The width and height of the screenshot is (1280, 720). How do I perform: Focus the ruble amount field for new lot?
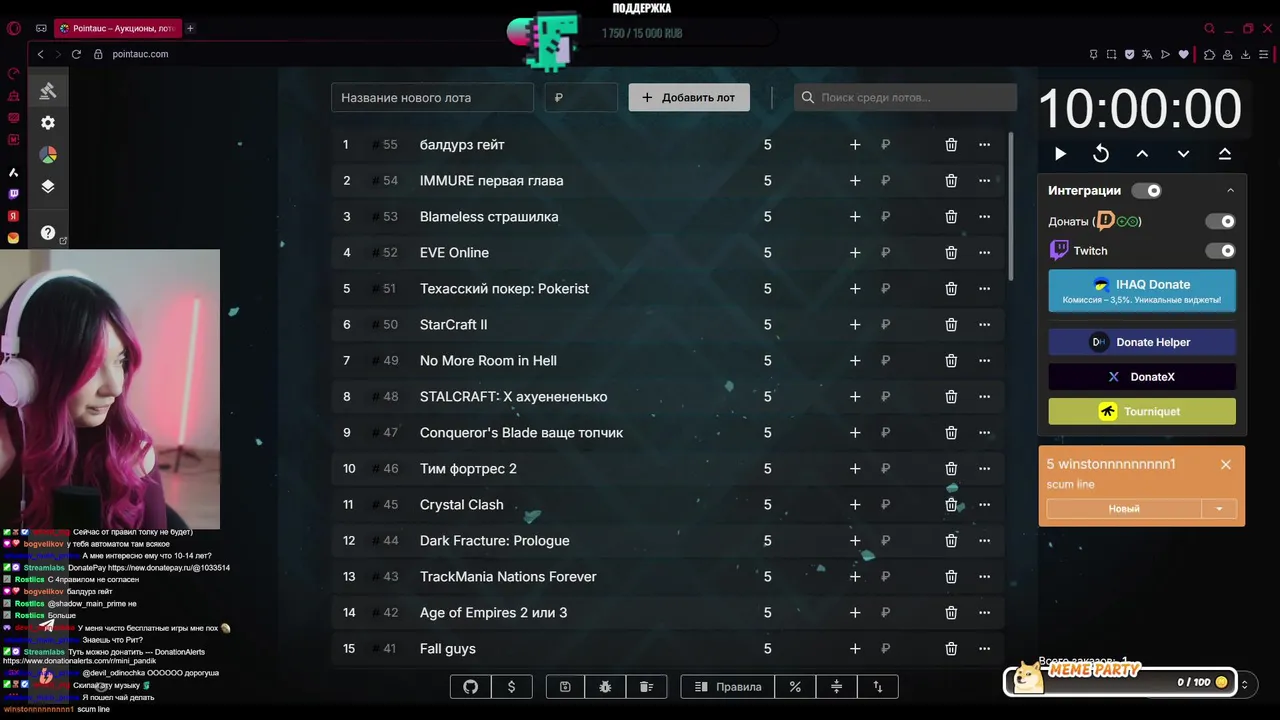(581, 97)
